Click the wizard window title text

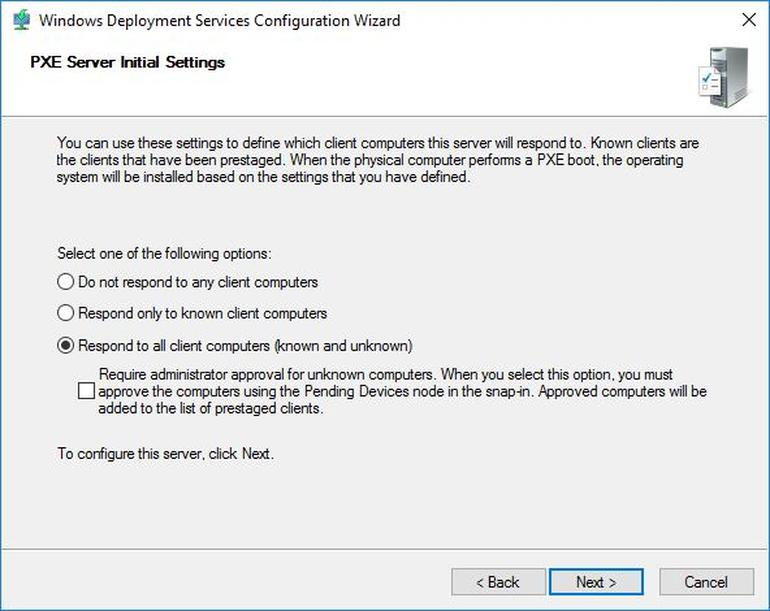(219, 20)
